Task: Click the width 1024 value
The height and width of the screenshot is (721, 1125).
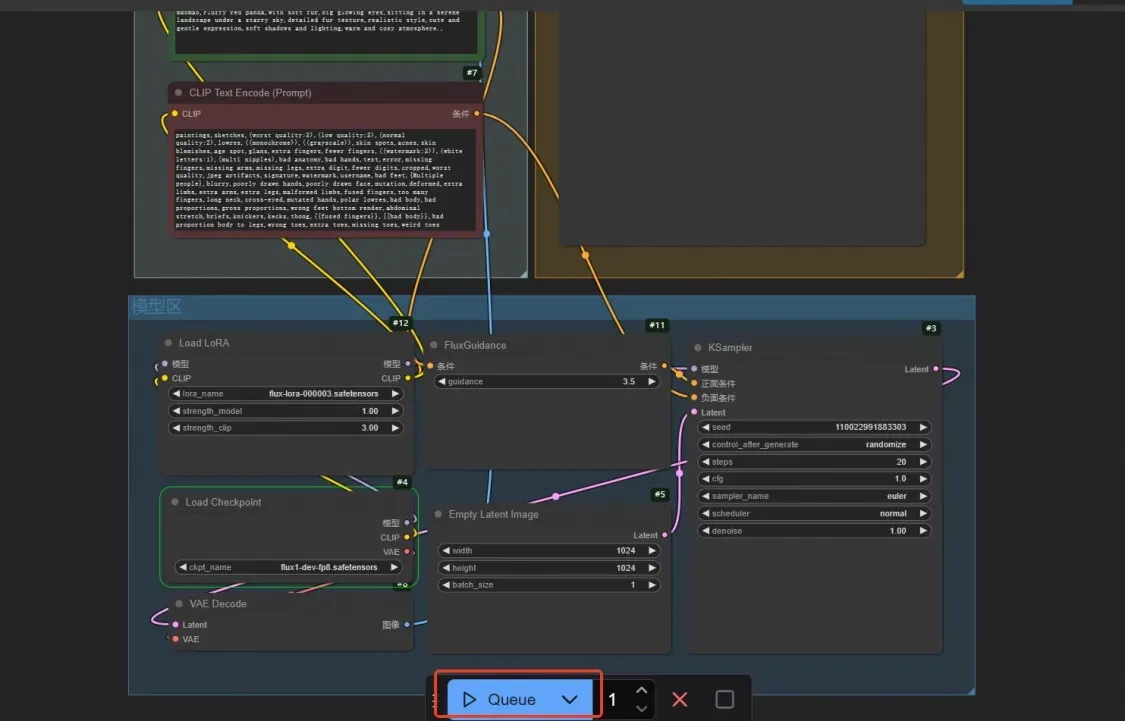Action: (626, 551)
